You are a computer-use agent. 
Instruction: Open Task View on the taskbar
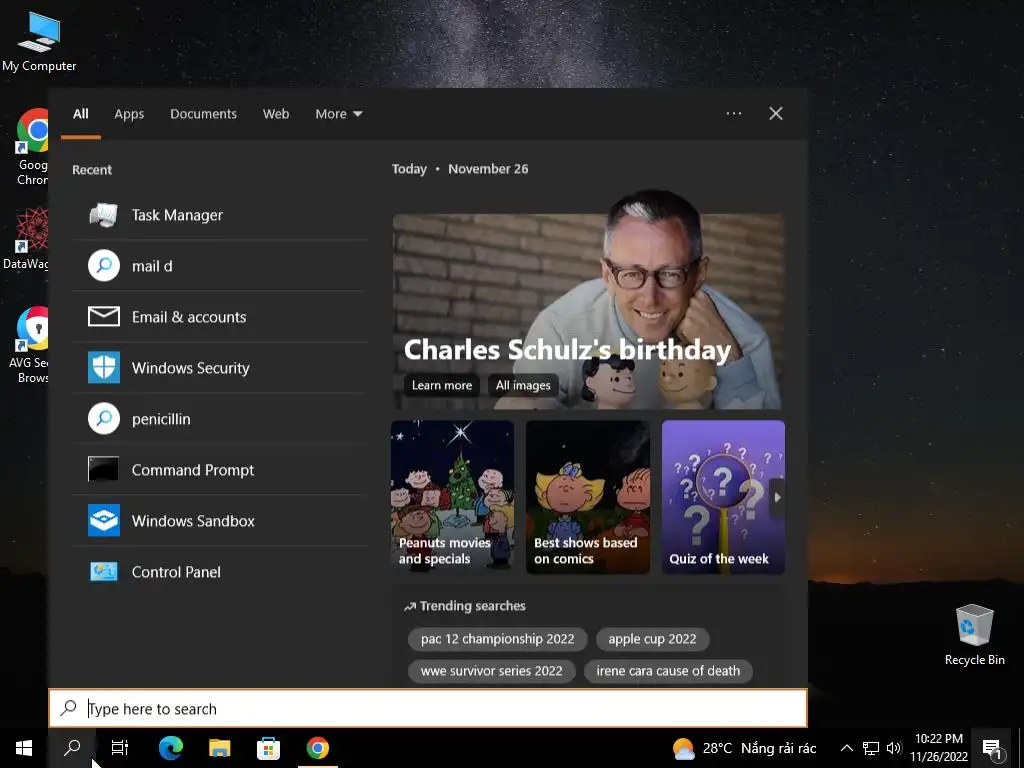pos(120,748)
